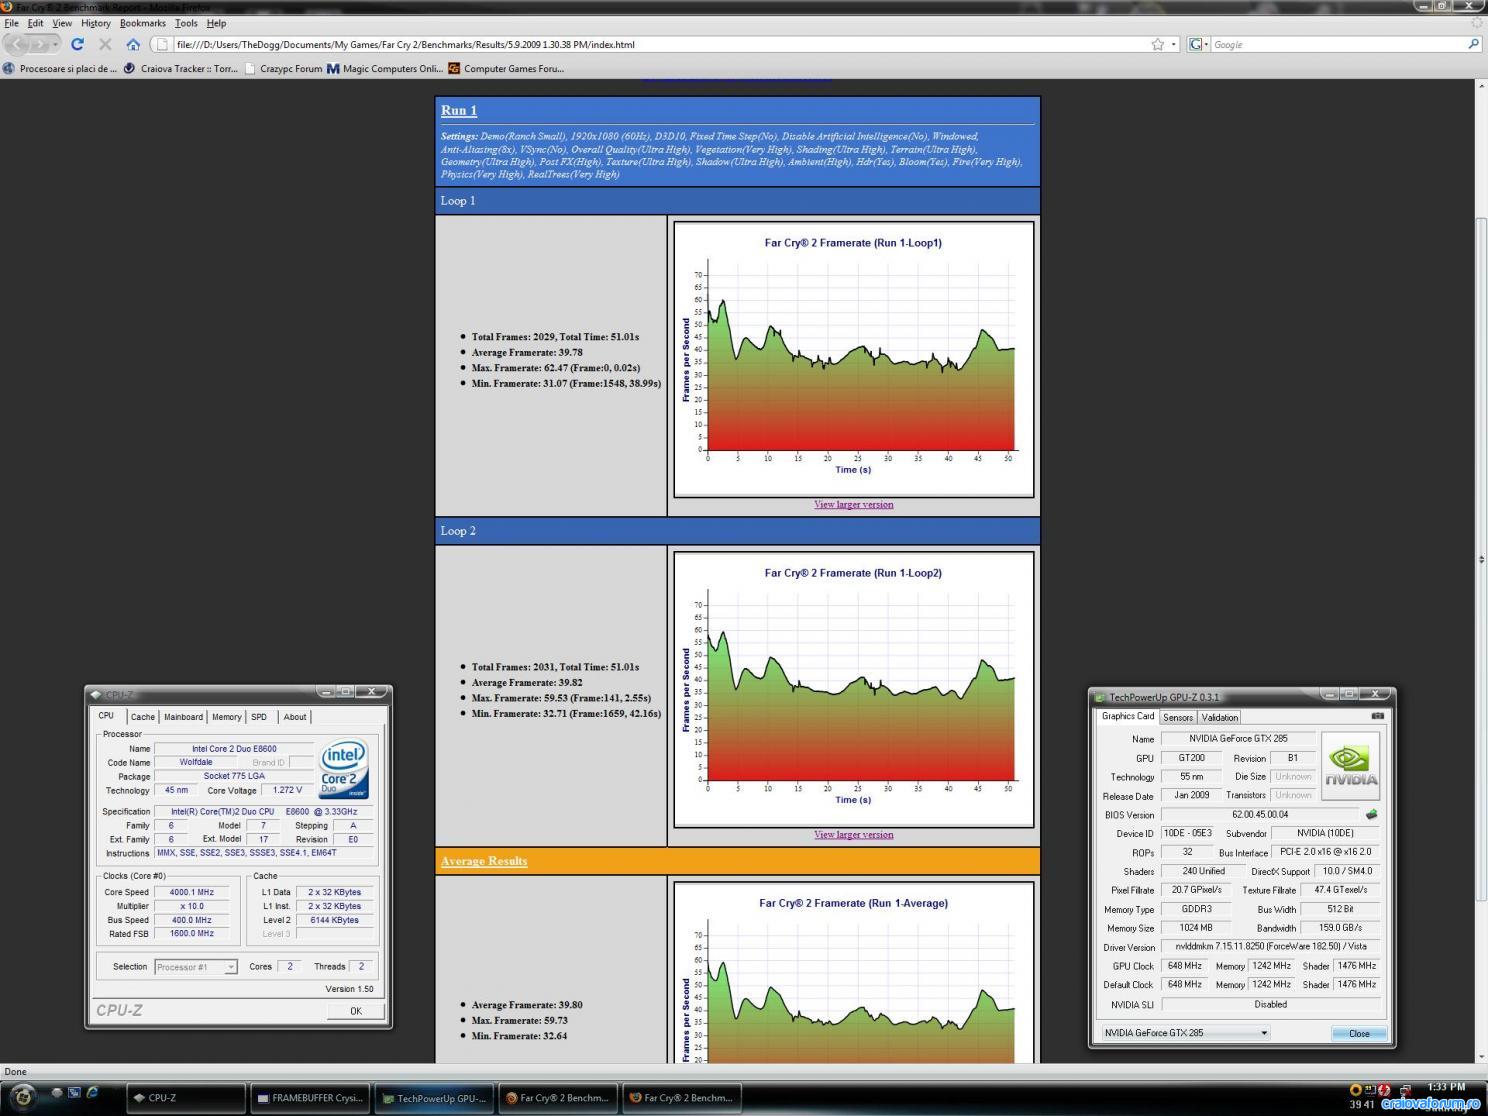Screen dimensions: 1488x1116
Task: Open CPU-Z from the taskbar
Action: pos(186,1098)
